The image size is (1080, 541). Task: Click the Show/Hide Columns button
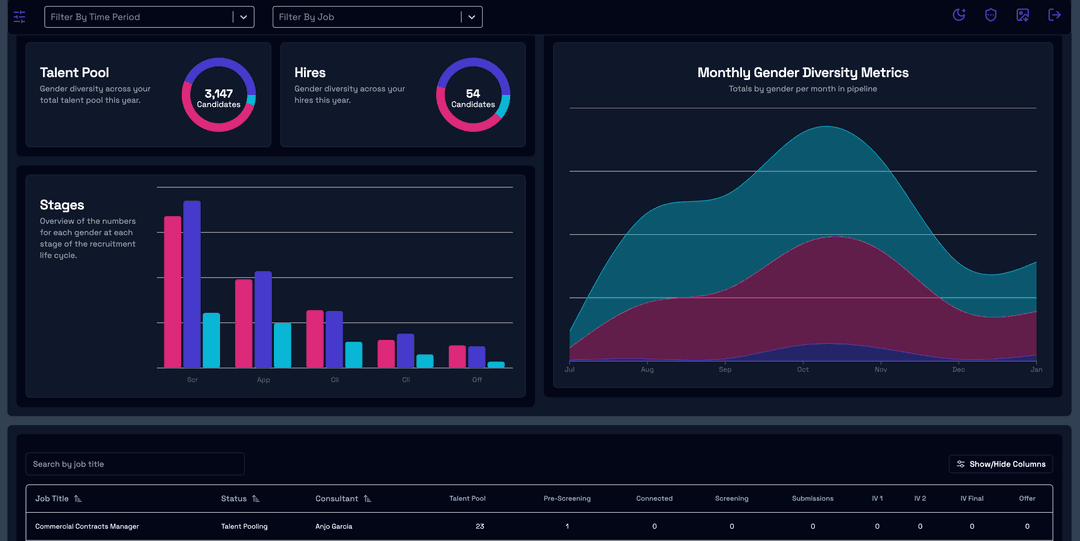tap(1001, 464)
